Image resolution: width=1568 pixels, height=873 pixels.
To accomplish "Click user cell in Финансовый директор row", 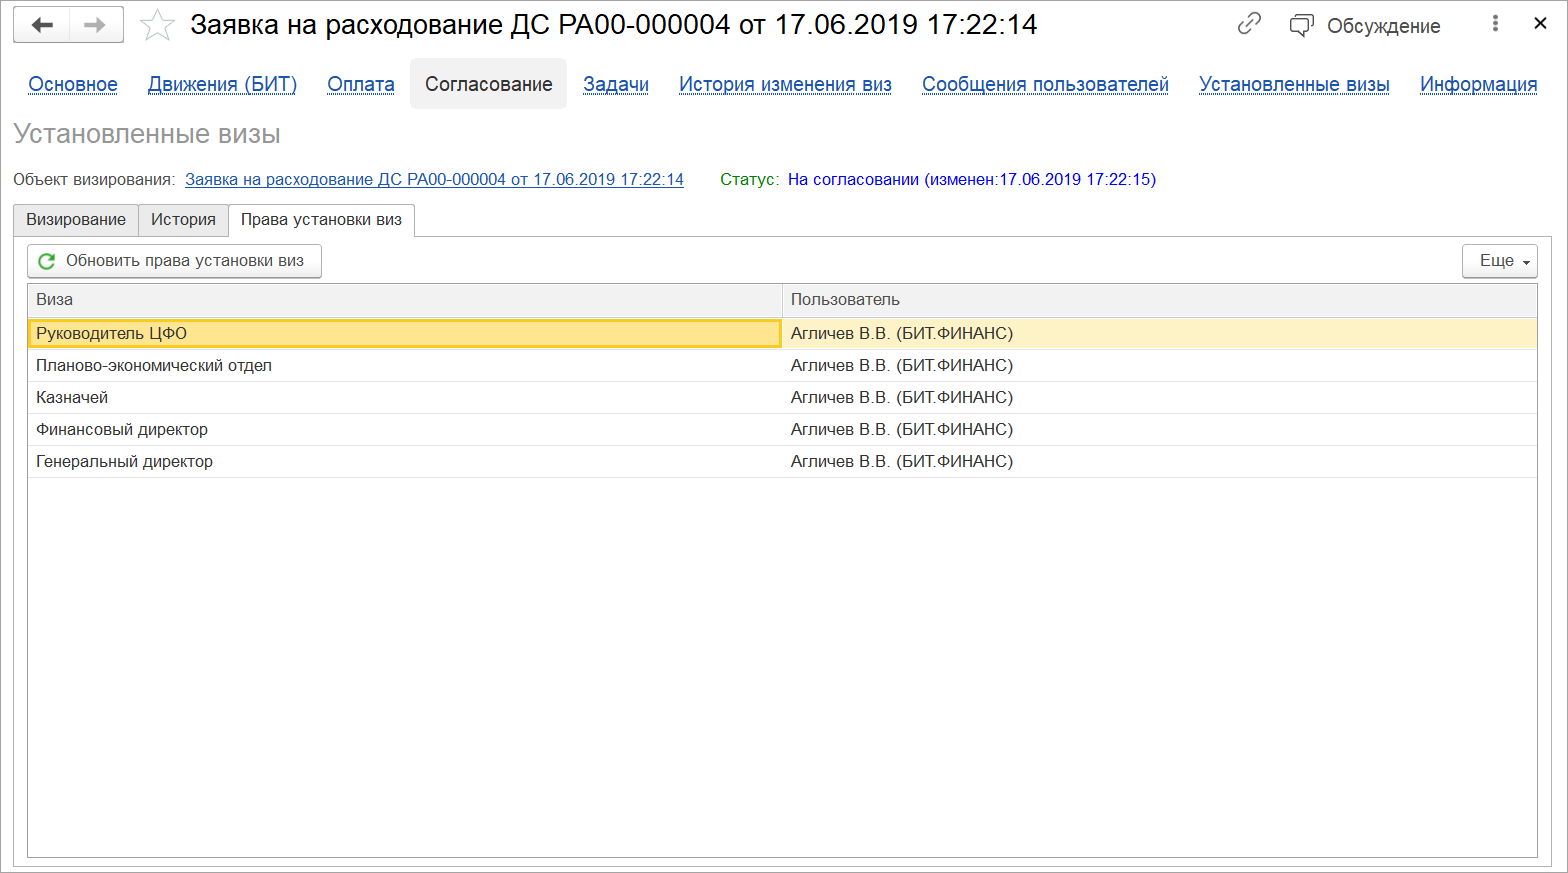I will (x=1160, y=430).
